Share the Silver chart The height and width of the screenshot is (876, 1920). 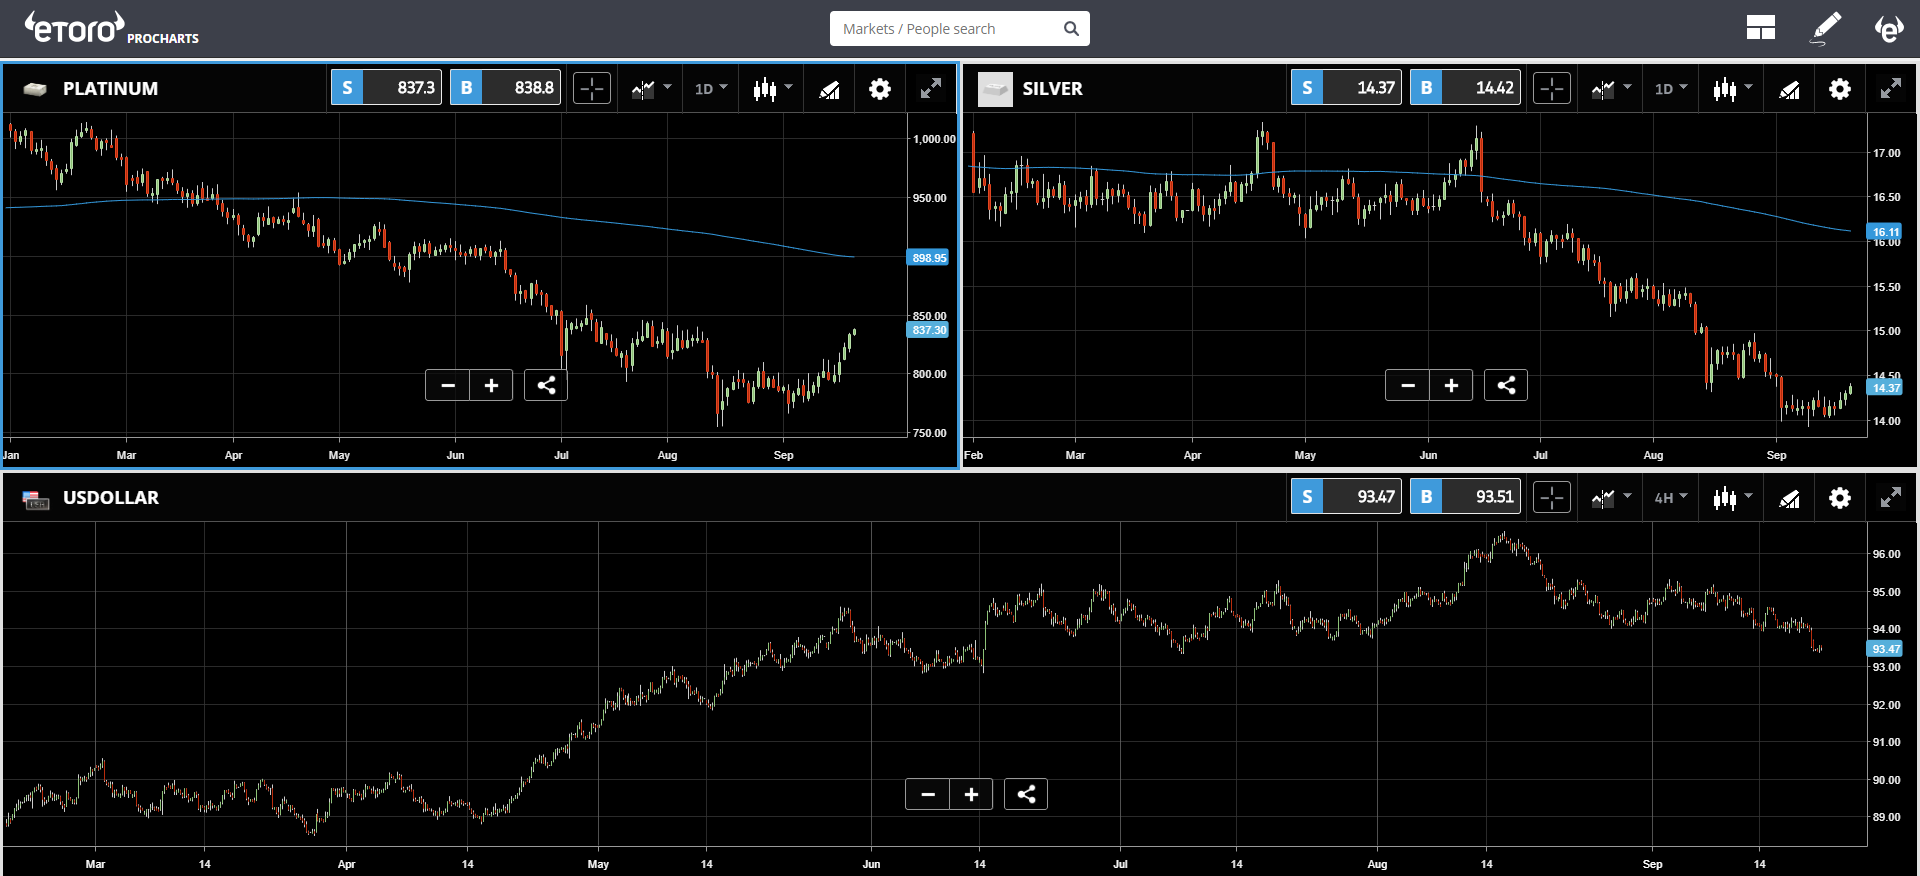click(1506, 385)
